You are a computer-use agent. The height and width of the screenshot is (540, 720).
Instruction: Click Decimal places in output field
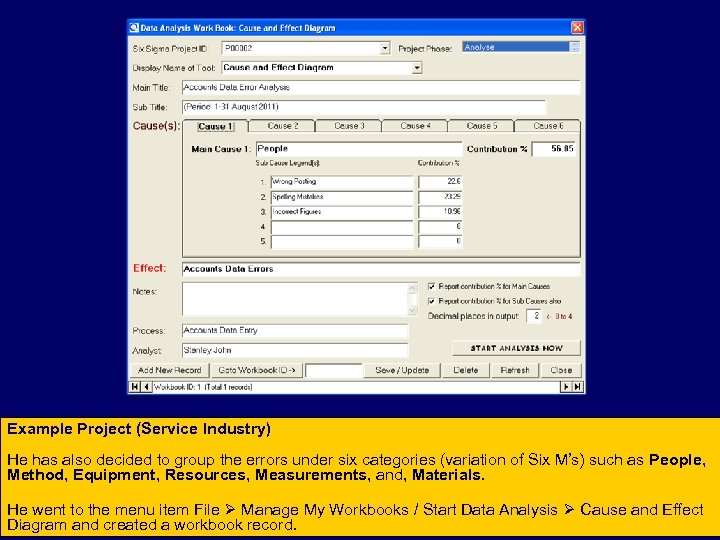click(x=534, y=316)
